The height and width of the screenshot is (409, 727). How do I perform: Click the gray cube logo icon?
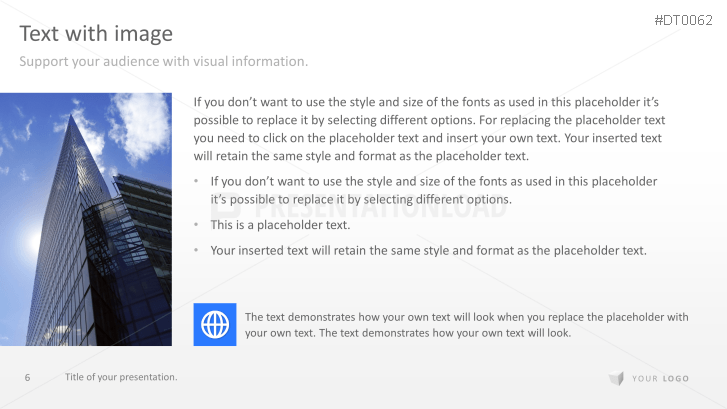[x=616, y=378]
